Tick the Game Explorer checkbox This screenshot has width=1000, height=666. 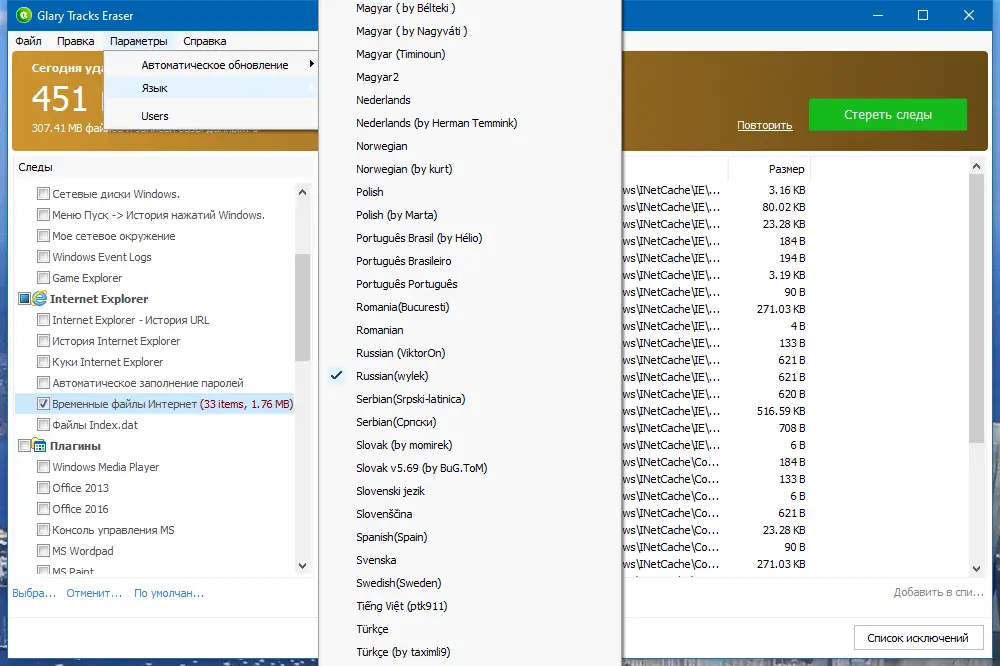click(x=43, y=278)
